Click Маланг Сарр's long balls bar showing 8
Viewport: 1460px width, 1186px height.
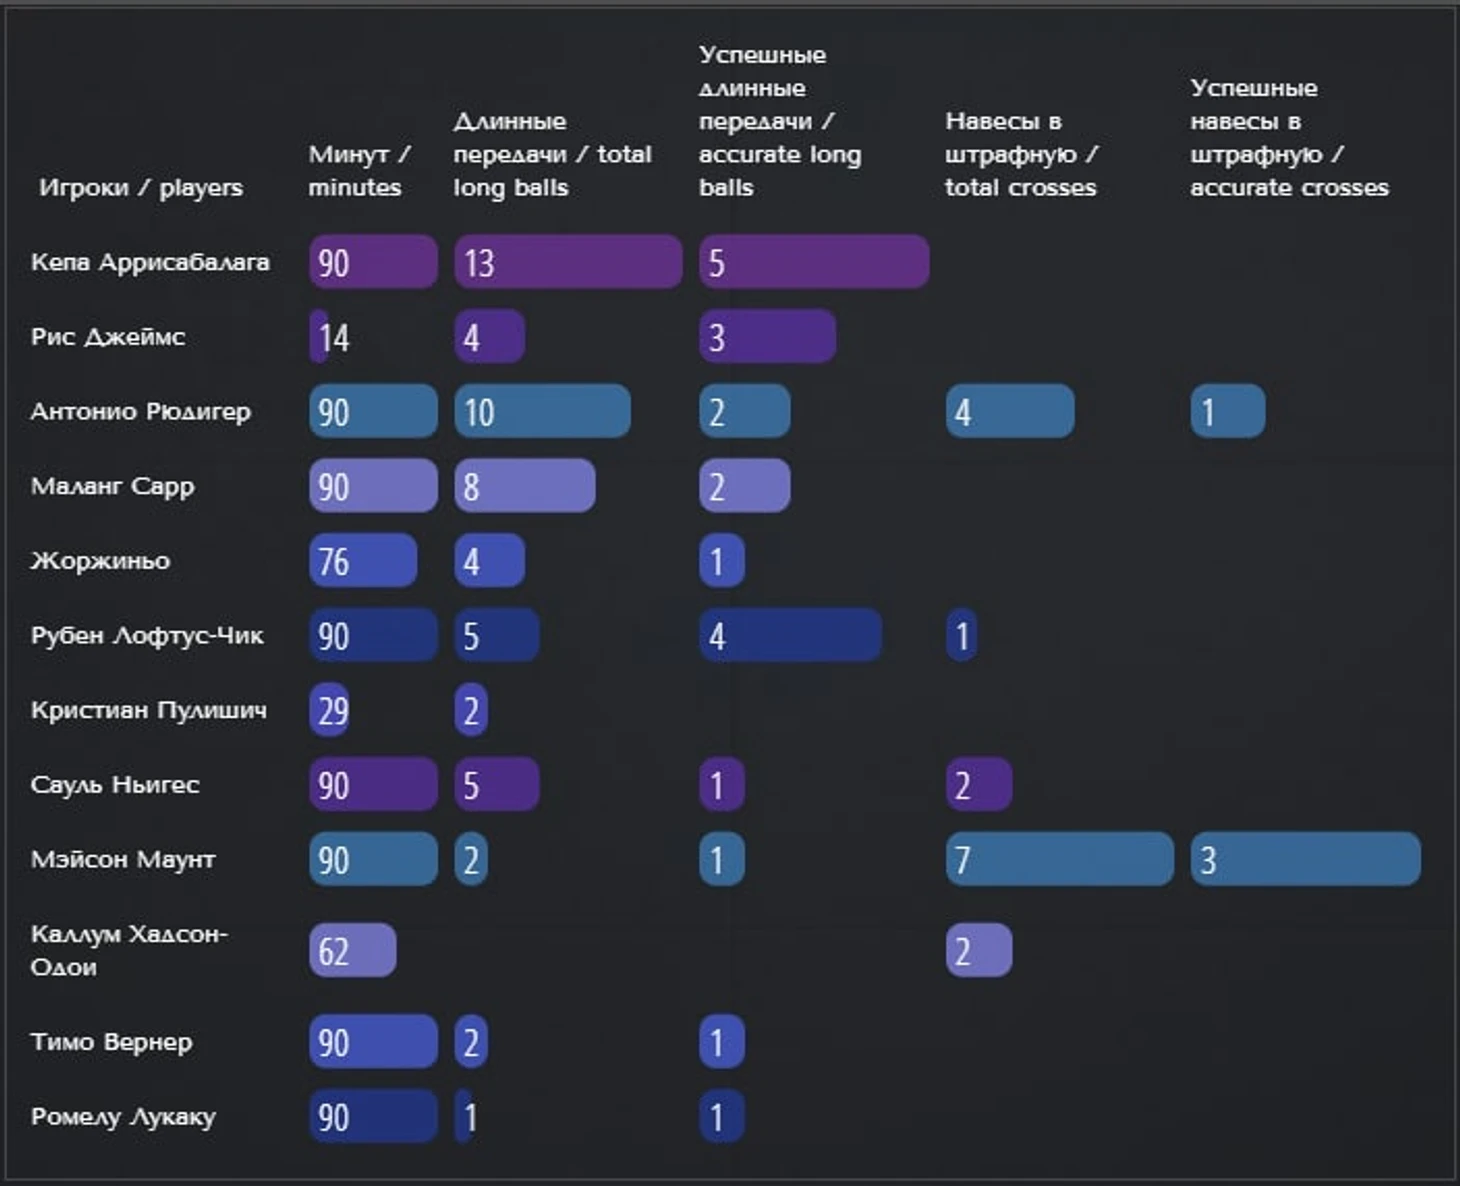tap(525, 486)
